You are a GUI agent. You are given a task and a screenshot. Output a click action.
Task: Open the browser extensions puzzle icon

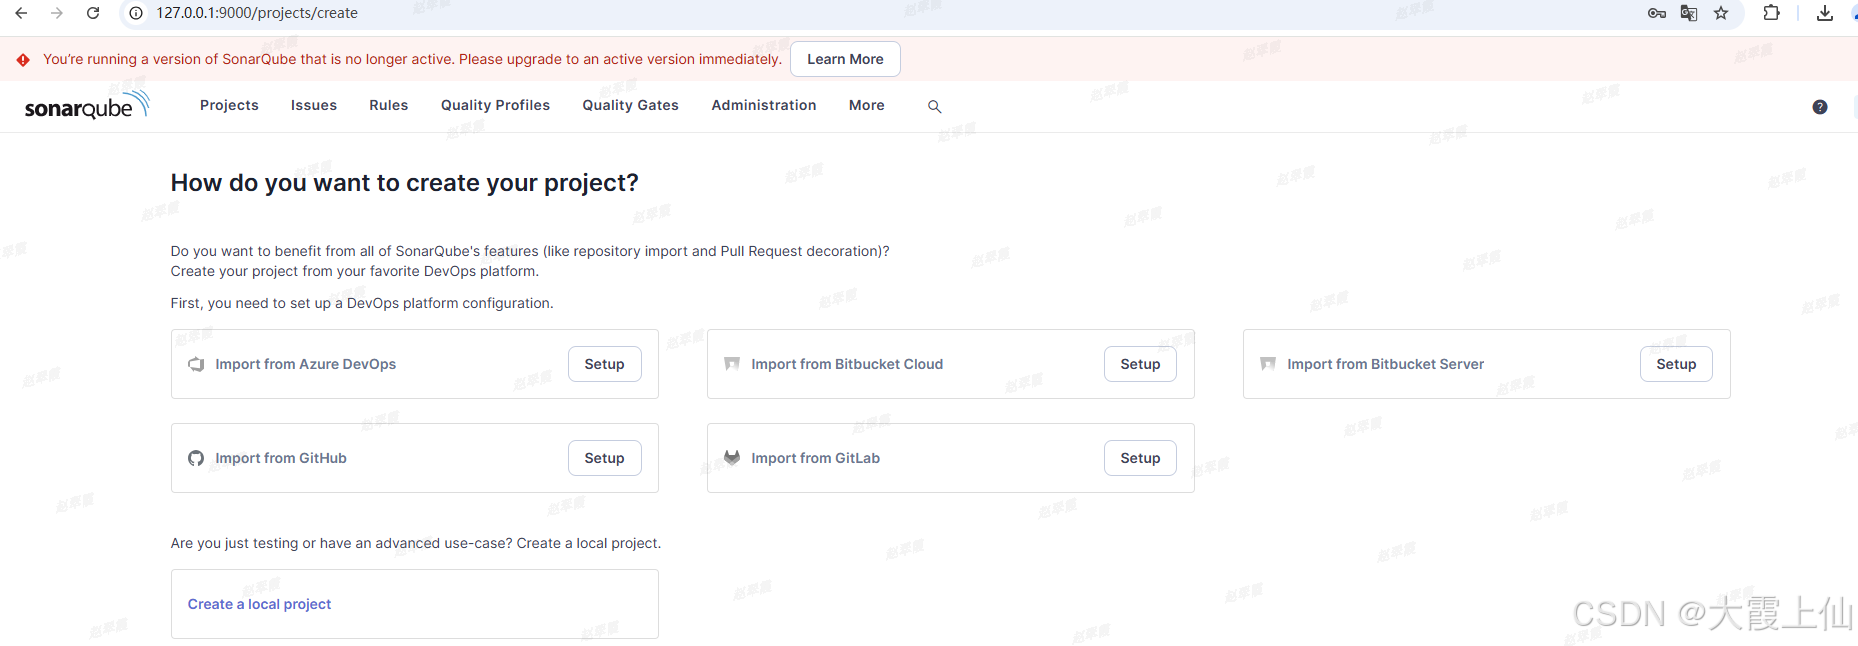tap(1771, 13)
